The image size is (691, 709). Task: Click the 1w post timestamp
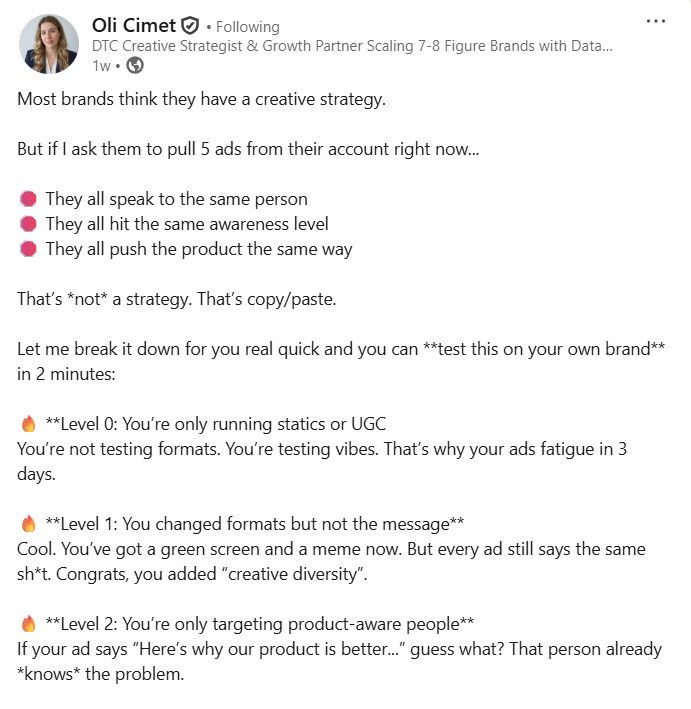pyautogui.click(x=101, y=66)
